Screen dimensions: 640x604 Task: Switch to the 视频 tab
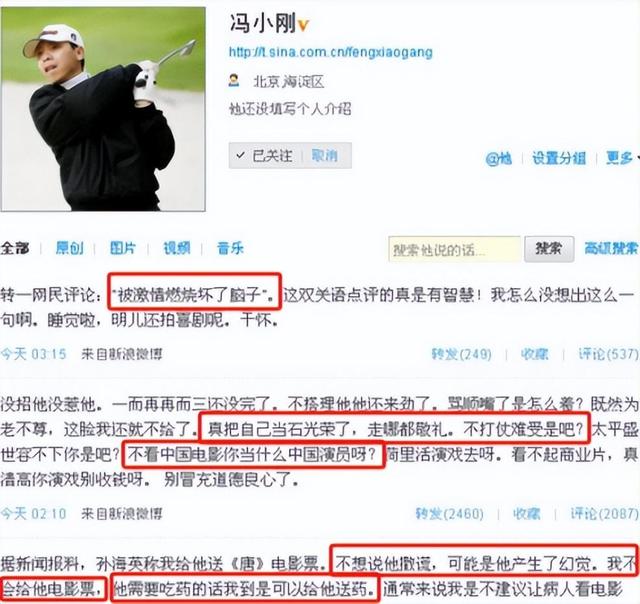[177, 248]
